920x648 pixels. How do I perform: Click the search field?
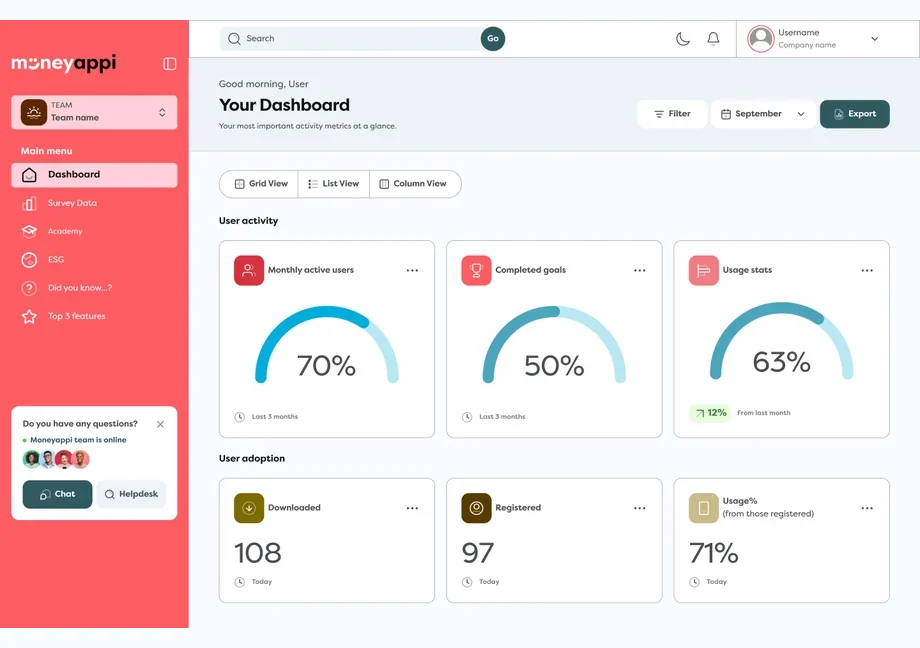(x=350, y=39)
